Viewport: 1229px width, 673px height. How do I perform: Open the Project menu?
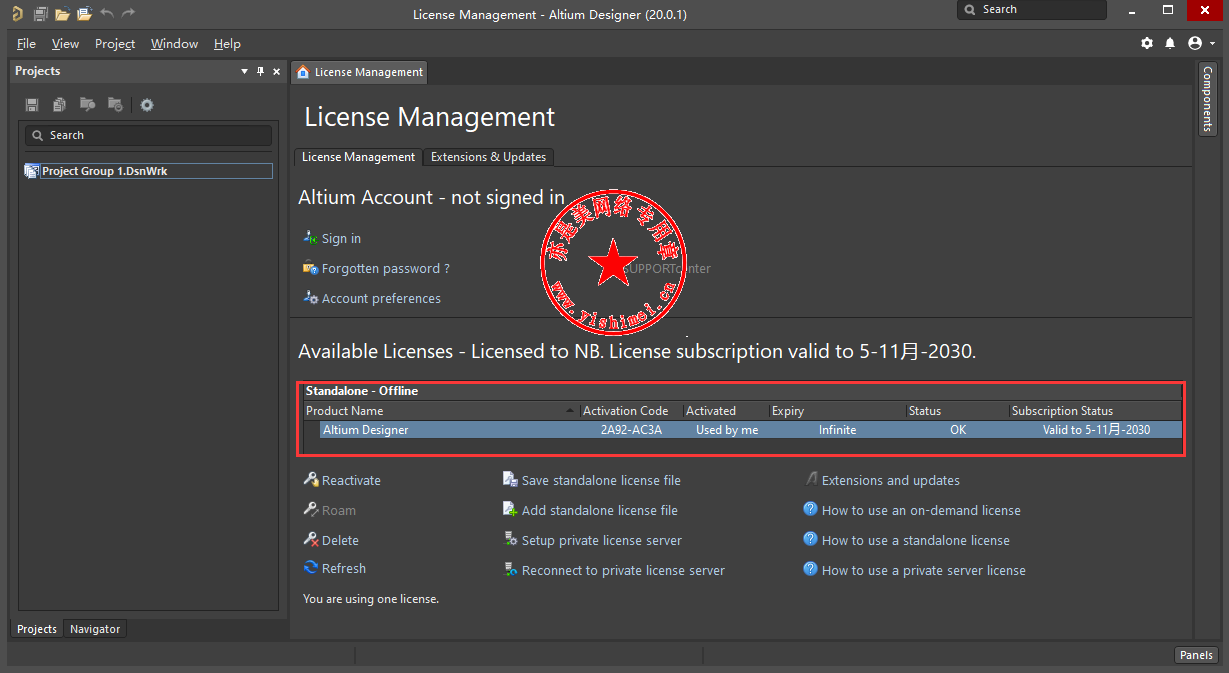point(115,44)
